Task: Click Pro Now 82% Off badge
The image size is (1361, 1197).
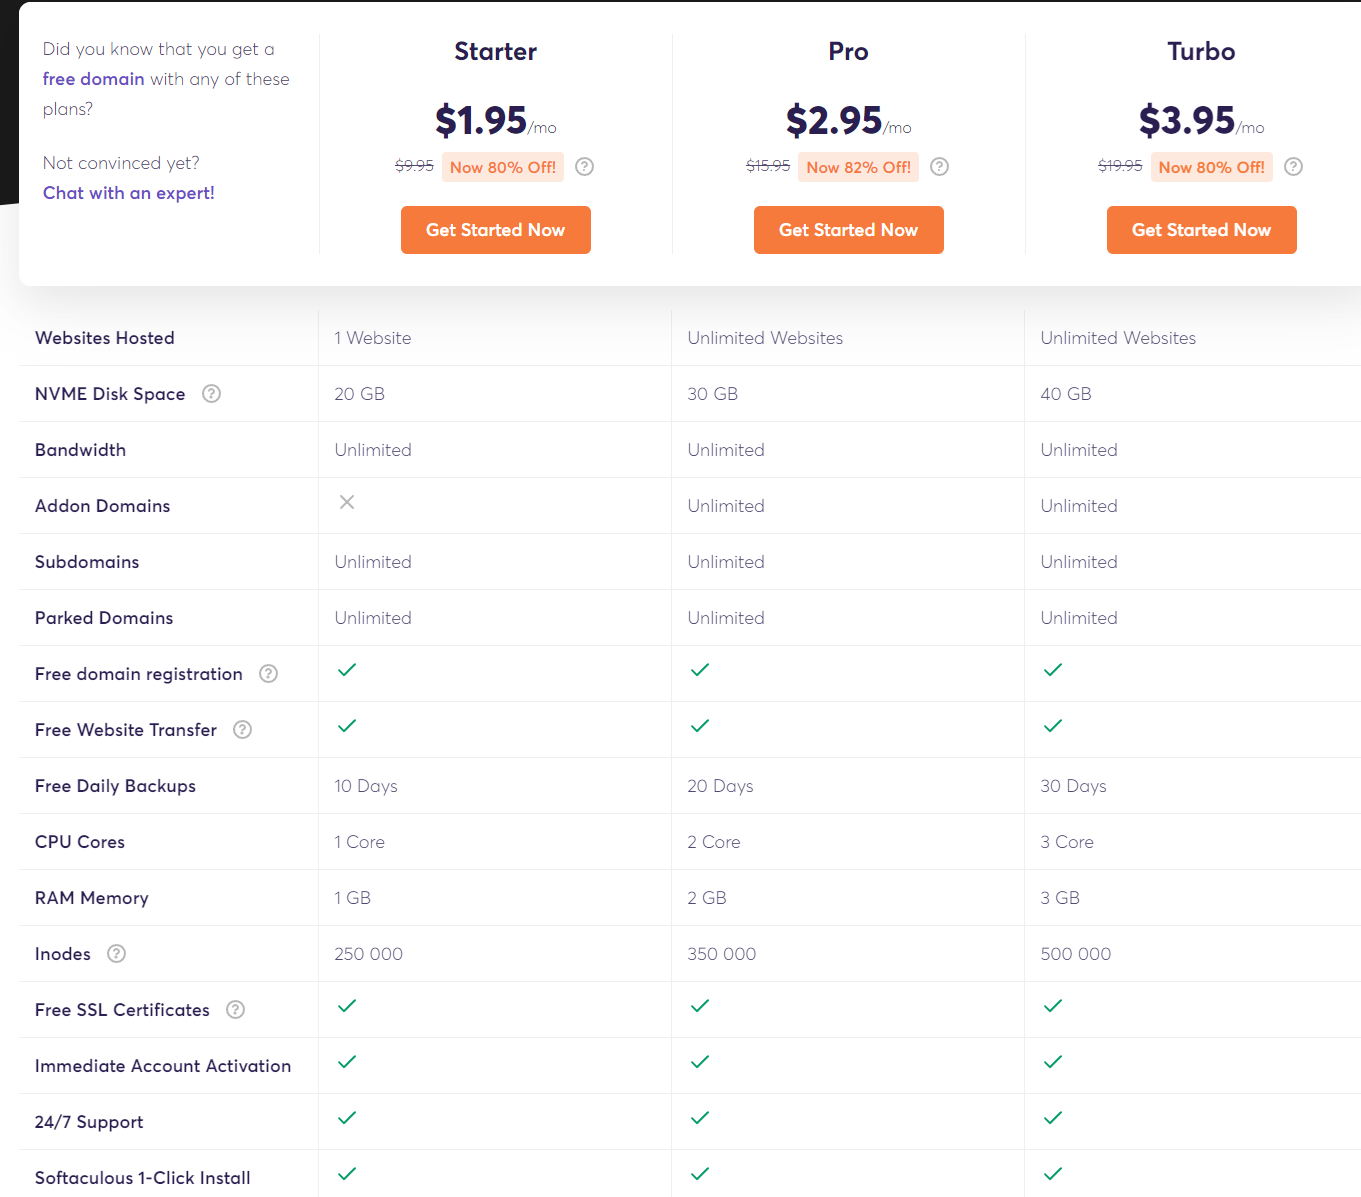Action: click(859, 167)
